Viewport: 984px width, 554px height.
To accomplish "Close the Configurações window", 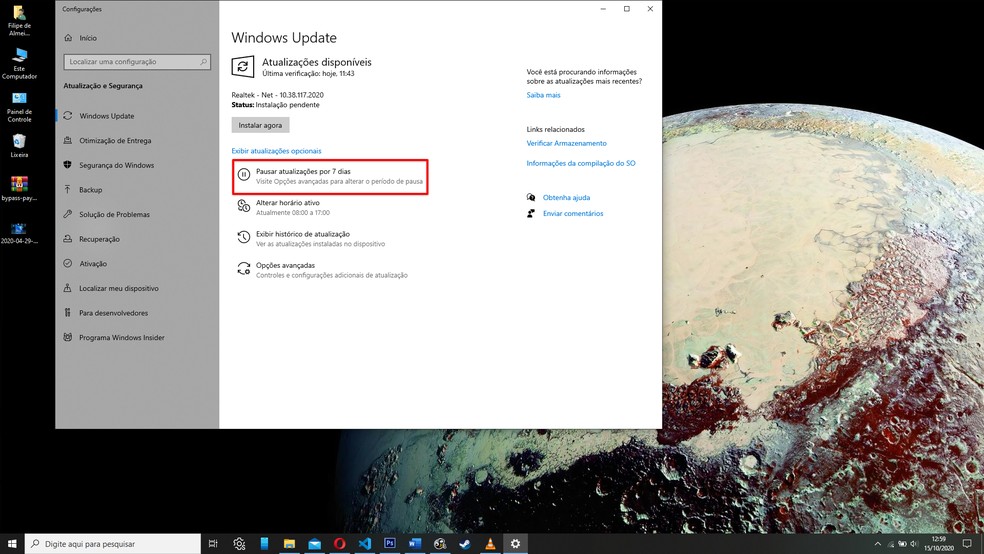I will tap(650, 9).
